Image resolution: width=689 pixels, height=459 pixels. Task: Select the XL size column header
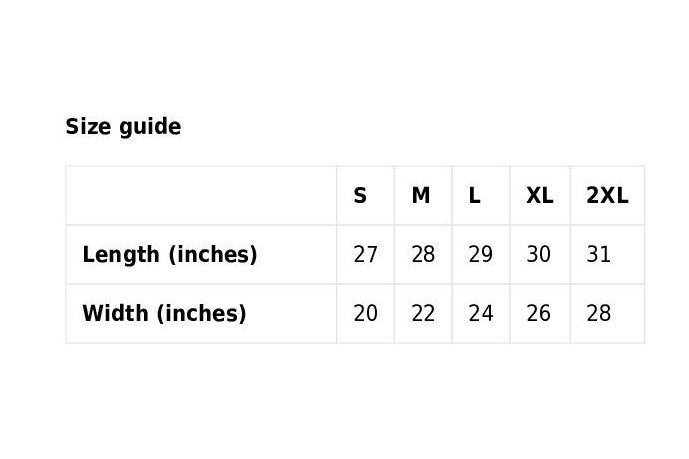click(539, 196)
